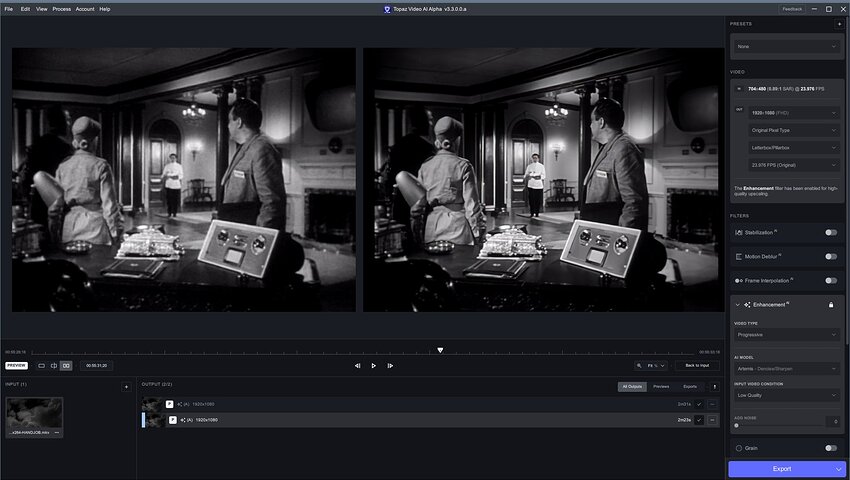The image size is (850, 480).
Task: Click the Enhancement filter icon
Action: tap(747, 305)
